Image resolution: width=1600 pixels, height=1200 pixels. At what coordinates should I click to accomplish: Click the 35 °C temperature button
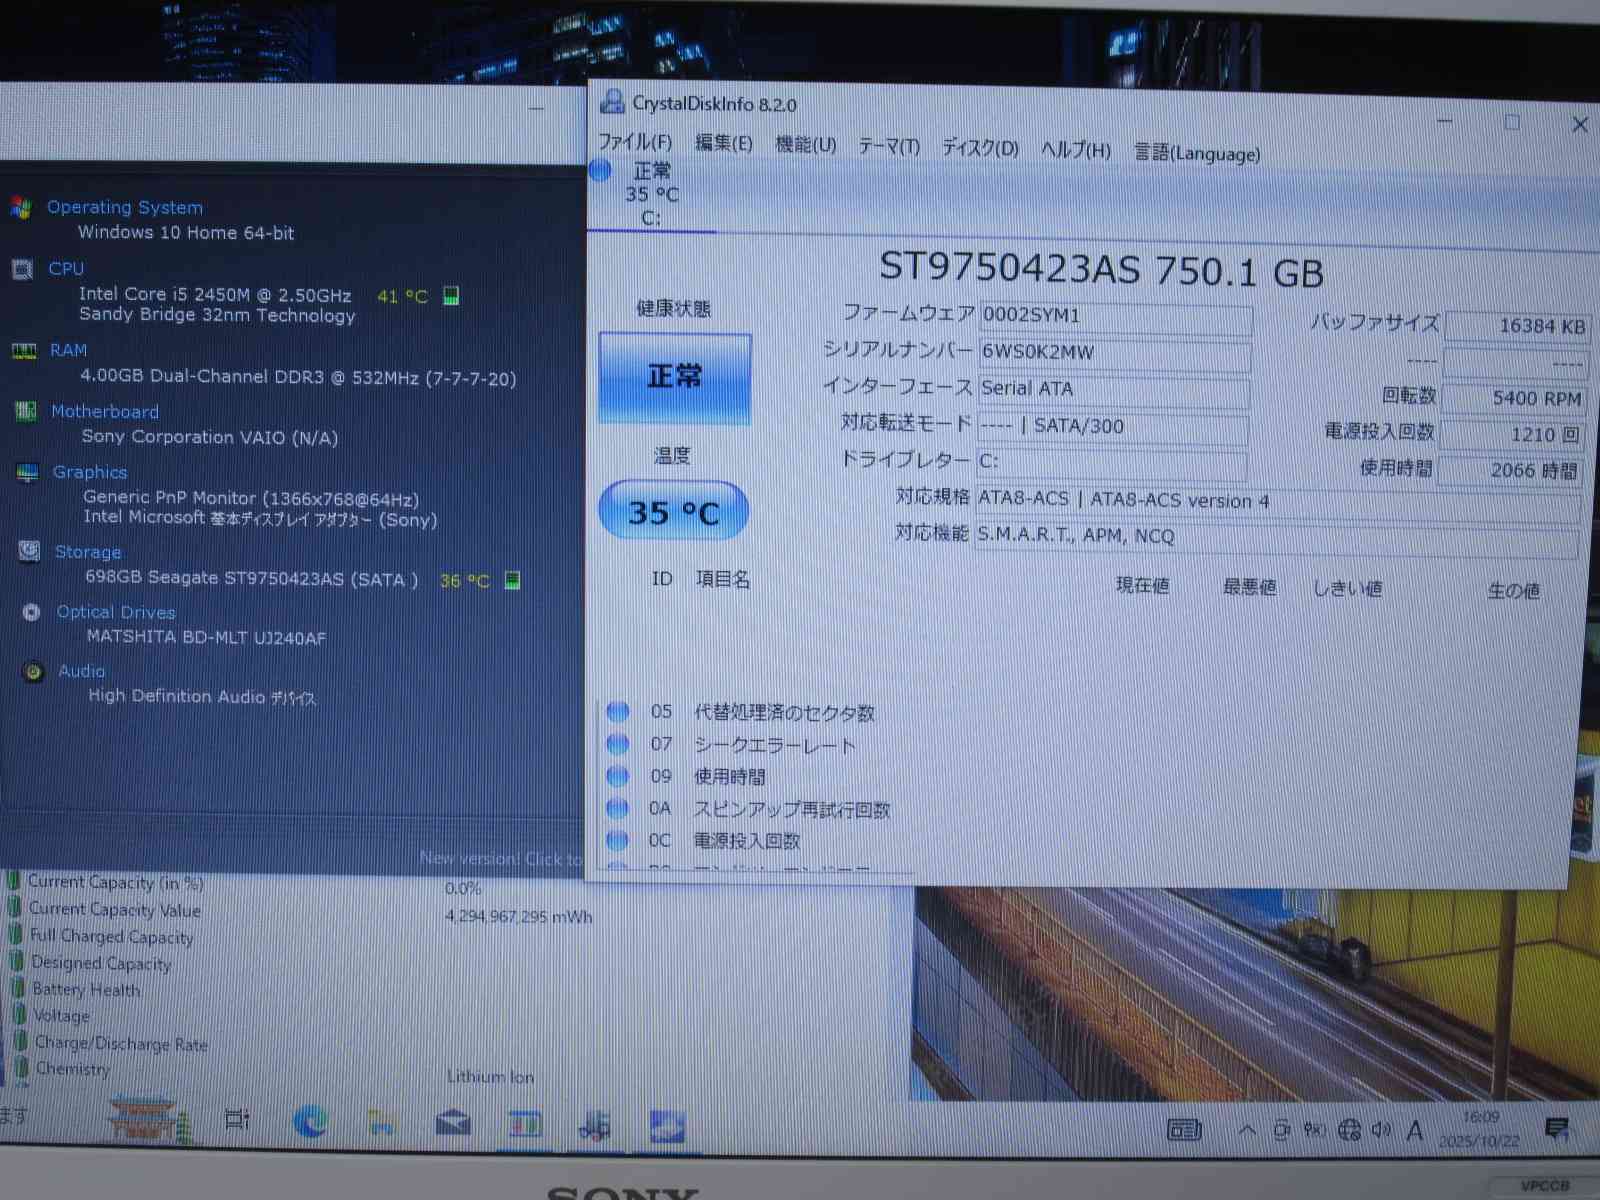[x=673, y=512]
